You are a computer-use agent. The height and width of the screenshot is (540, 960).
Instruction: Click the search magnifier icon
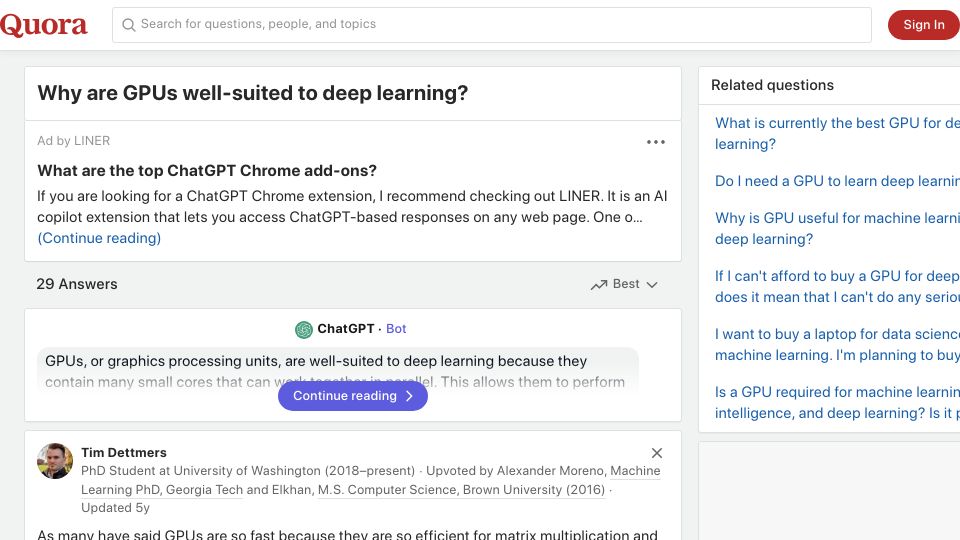(x=129, y=24)
